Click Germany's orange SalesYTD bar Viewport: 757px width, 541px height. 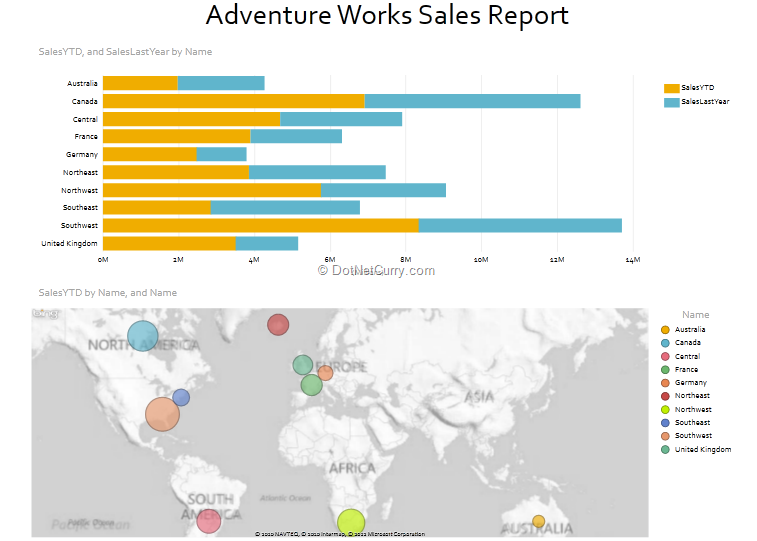point(150,154)
